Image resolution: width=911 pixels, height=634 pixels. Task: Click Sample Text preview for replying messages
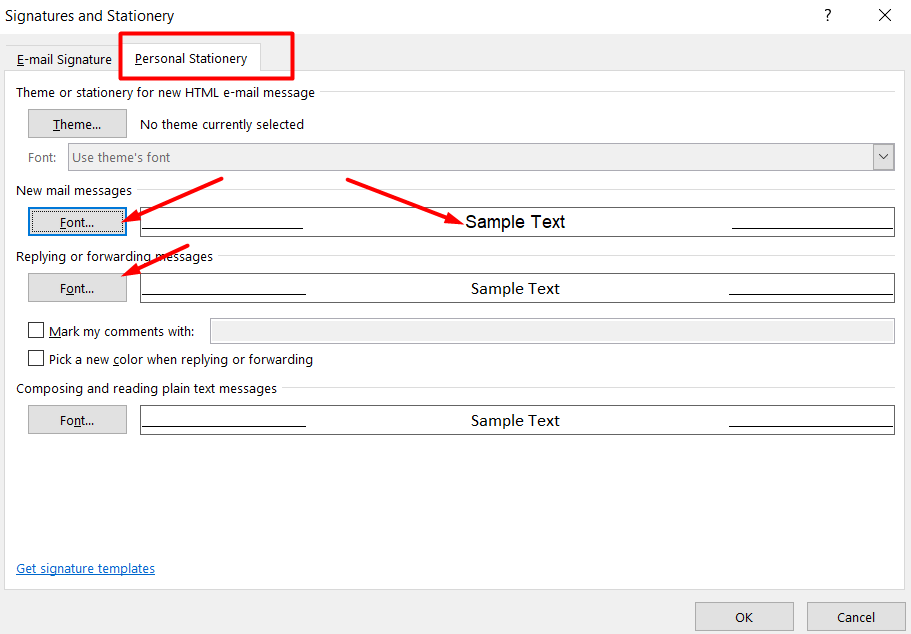[x=515, y=288]
